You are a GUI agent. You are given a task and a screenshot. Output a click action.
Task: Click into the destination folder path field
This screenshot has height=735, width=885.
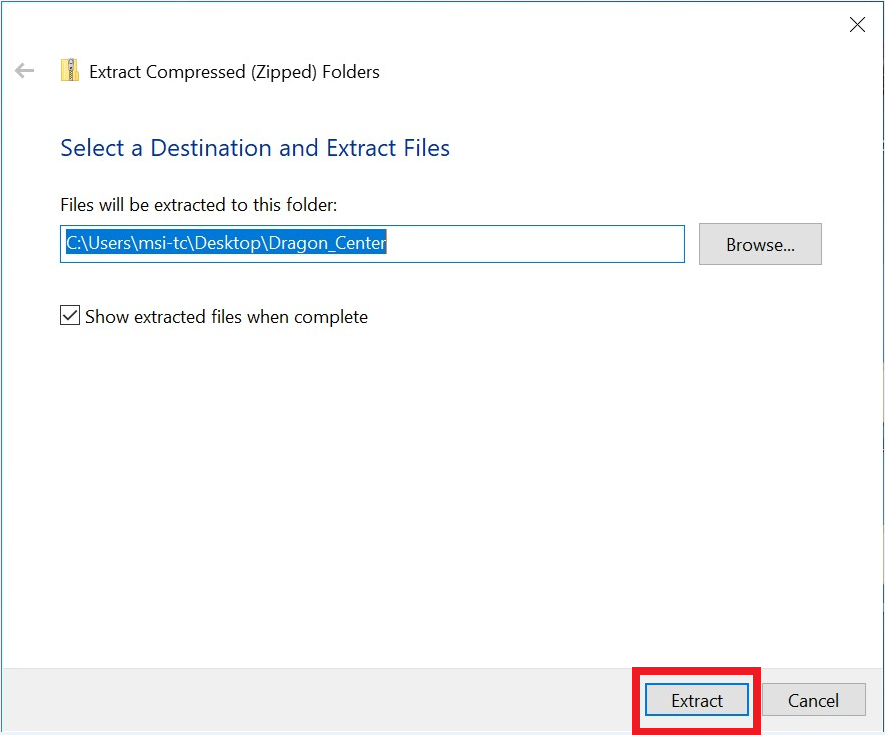pyautogui.click(x=372, y=244)
